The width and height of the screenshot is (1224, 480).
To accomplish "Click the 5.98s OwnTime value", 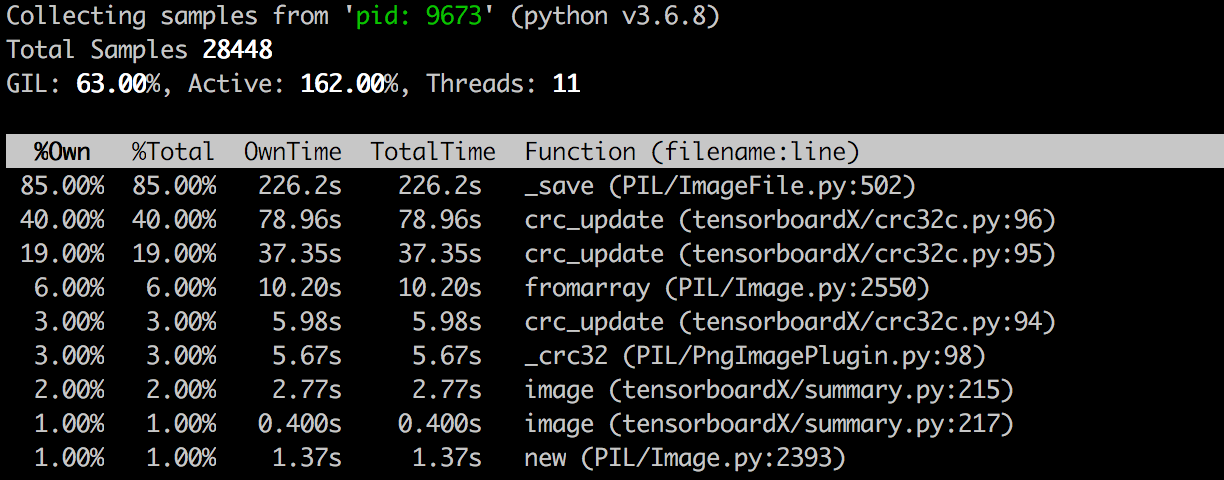I will pyautogui.click(x=307, y=322).
